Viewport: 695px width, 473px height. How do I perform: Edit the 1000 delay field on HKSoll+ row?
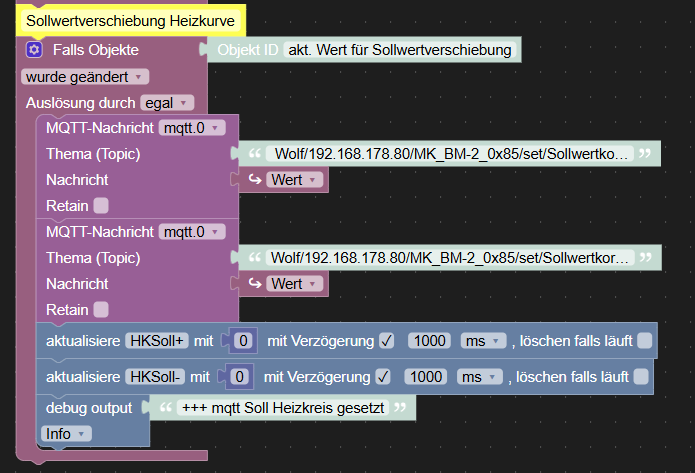pos(429,341)
